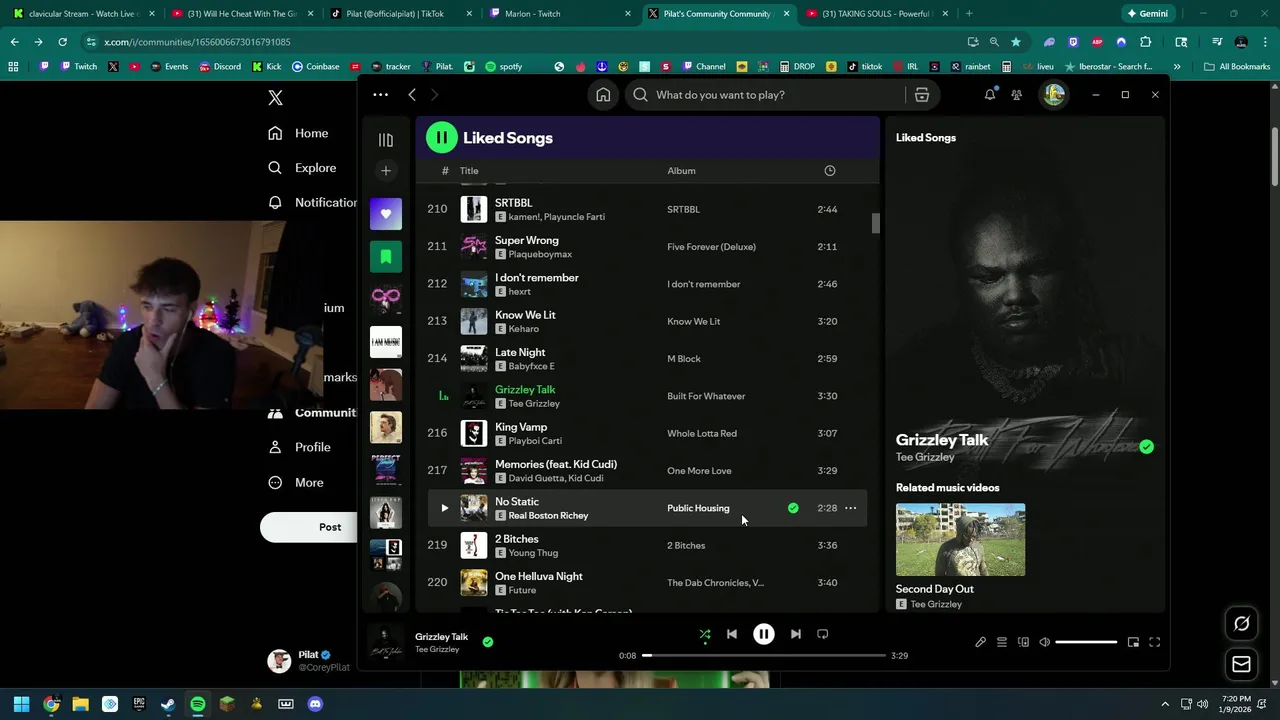The image size is (1280, 720).
Task: Switch to the Marlon Twitch tab
Action: [x=558, y=14]
